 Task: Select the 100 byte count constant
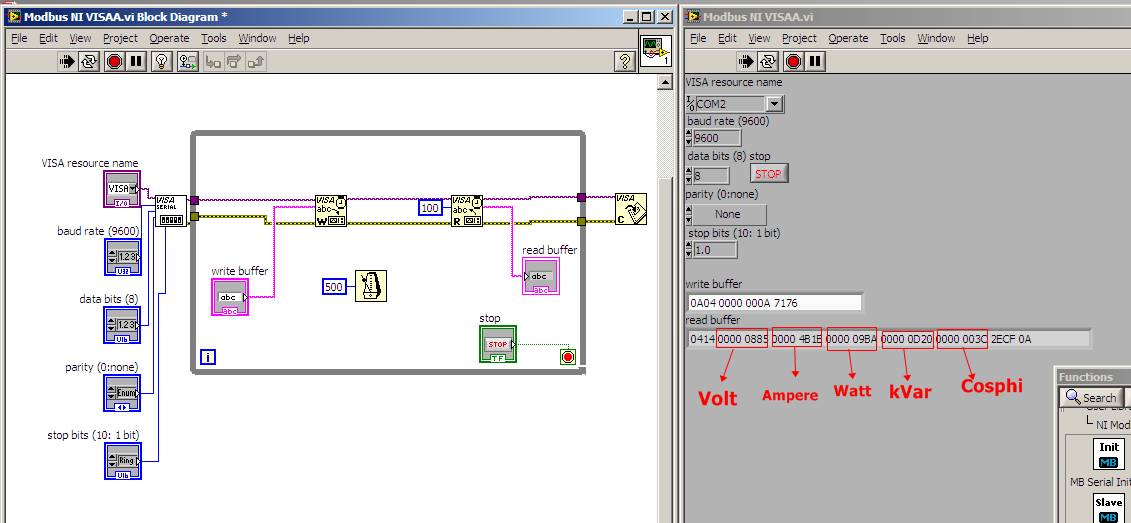[x=430, y=208]
